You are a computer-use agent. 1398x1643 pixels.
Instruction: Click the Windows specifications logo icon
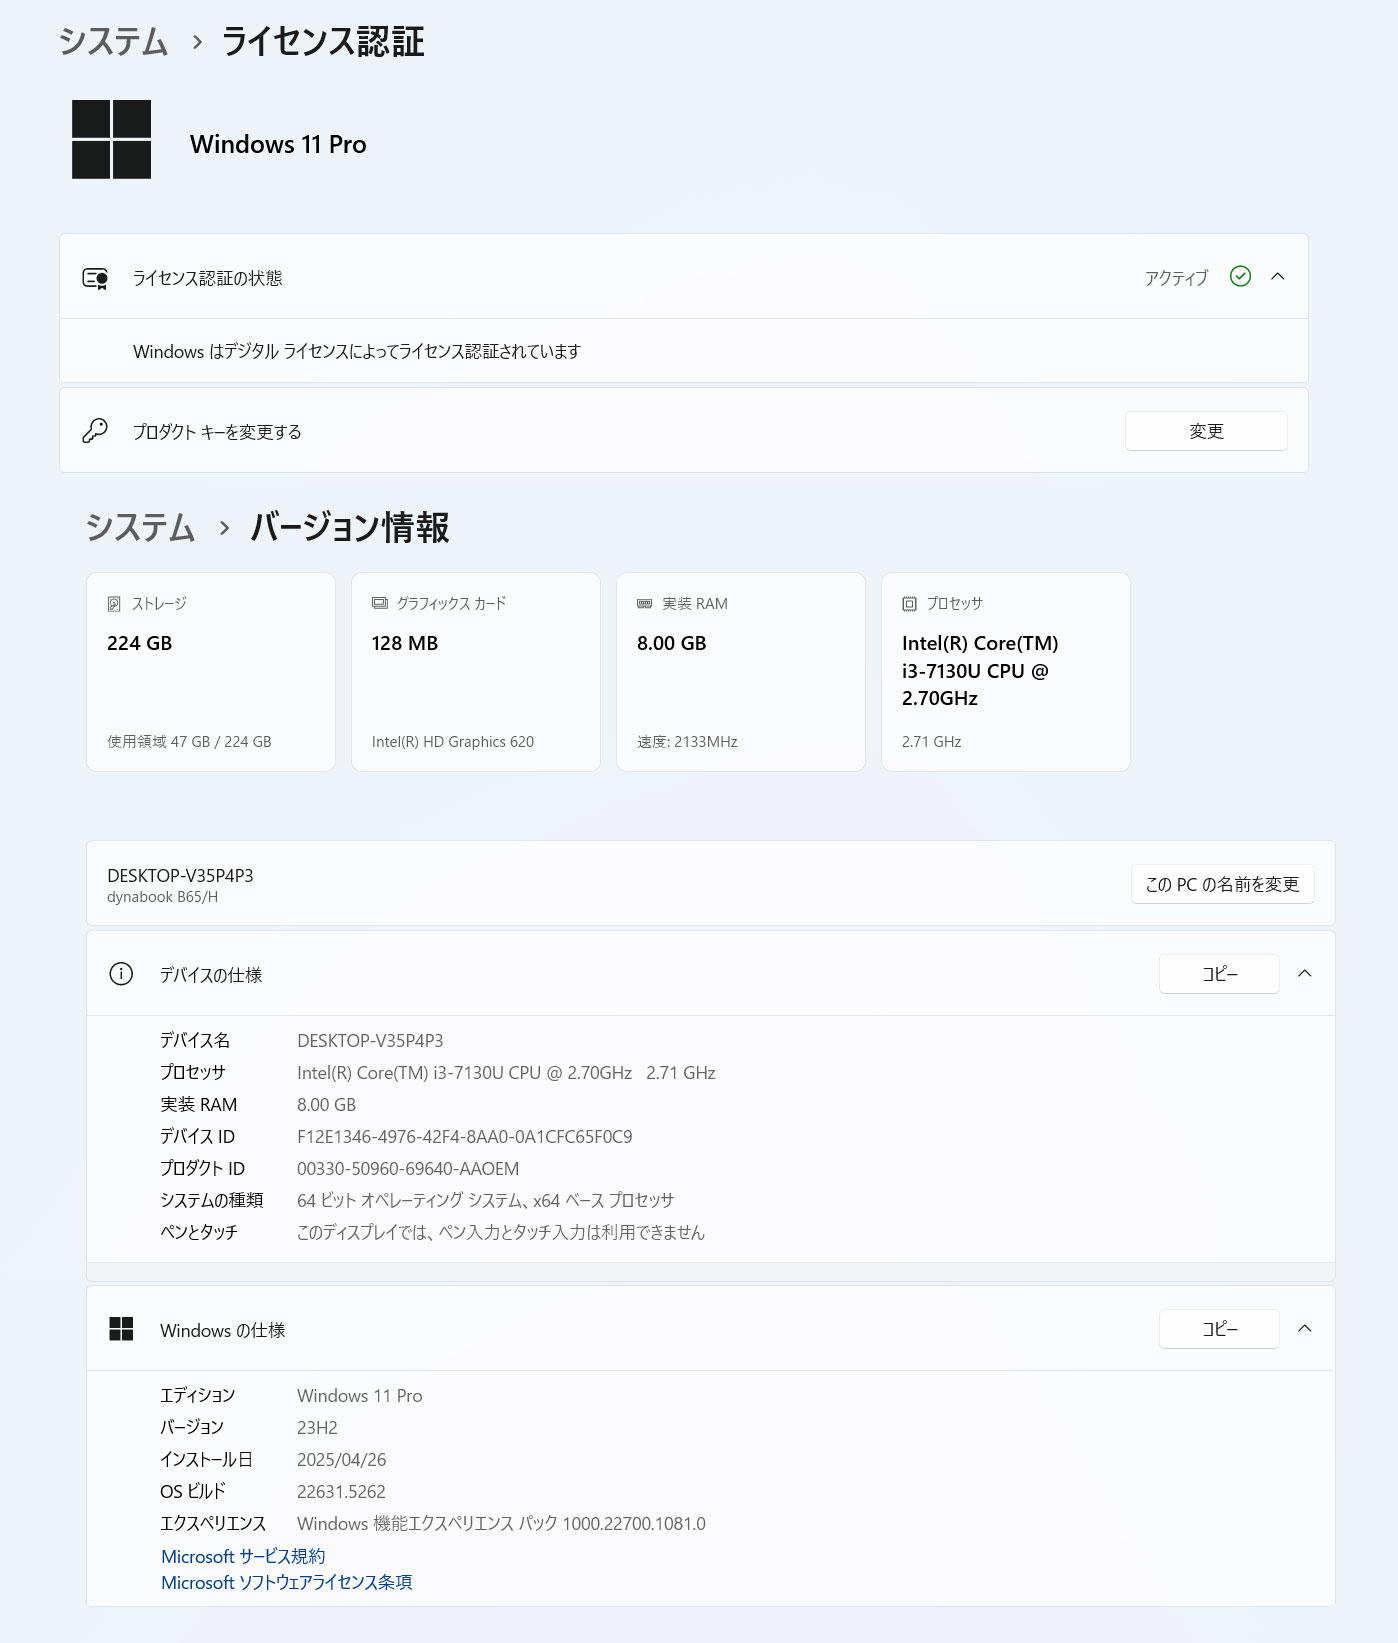click(x=121, y=1329)
